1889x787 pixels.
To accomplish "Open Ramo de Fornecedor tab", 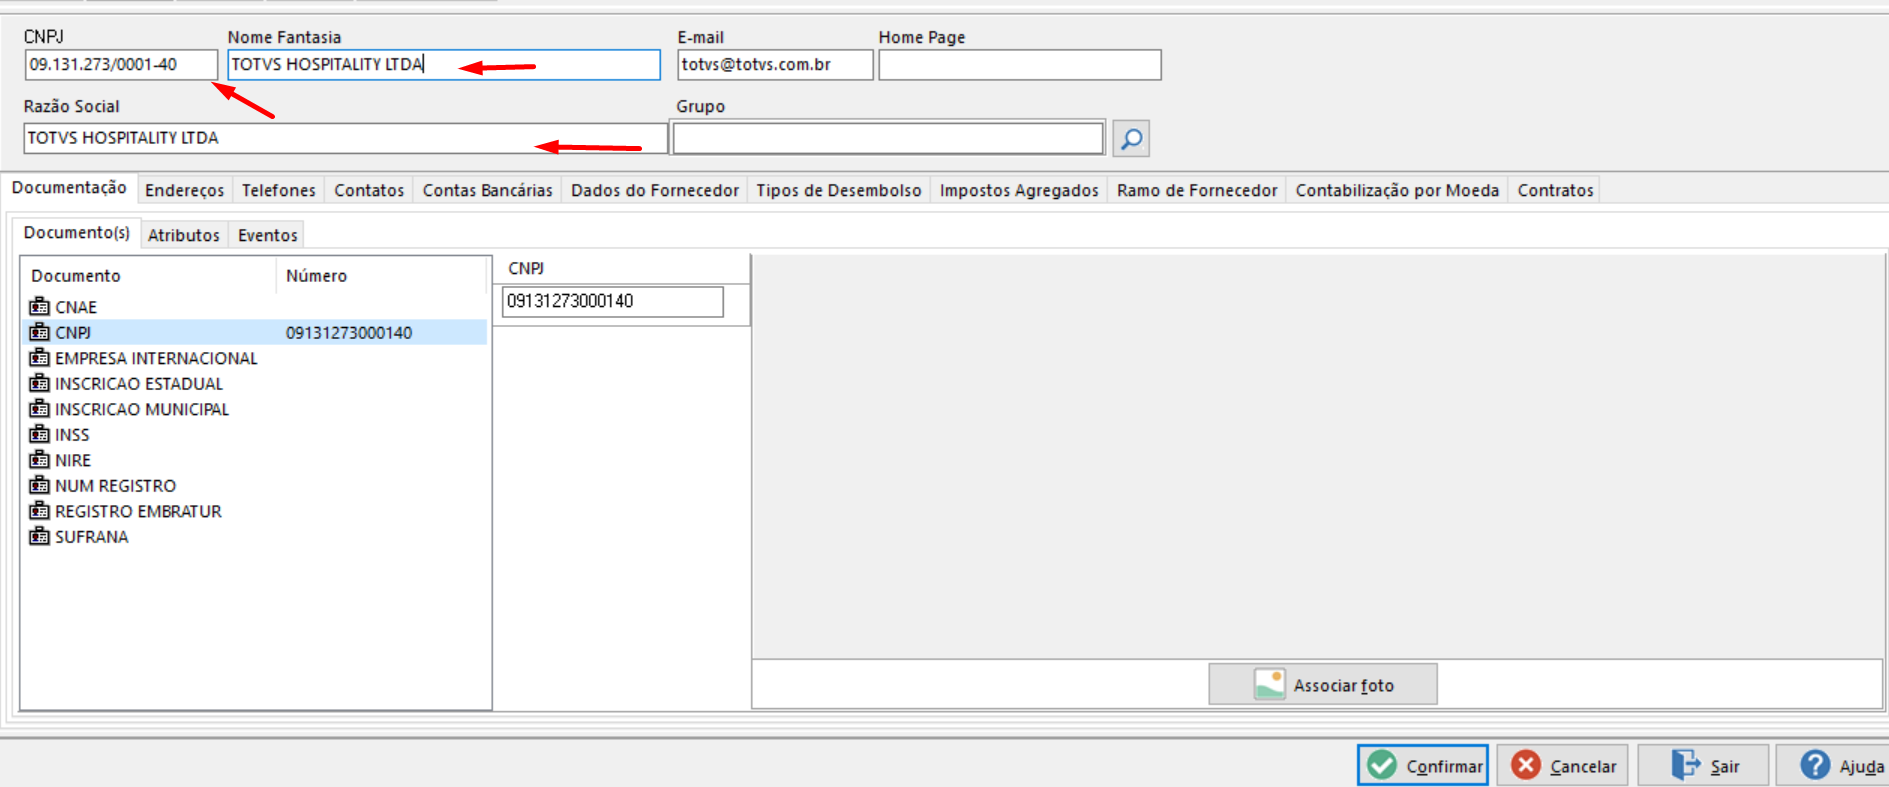I will pyautogui.click(x=1197, y=190).
